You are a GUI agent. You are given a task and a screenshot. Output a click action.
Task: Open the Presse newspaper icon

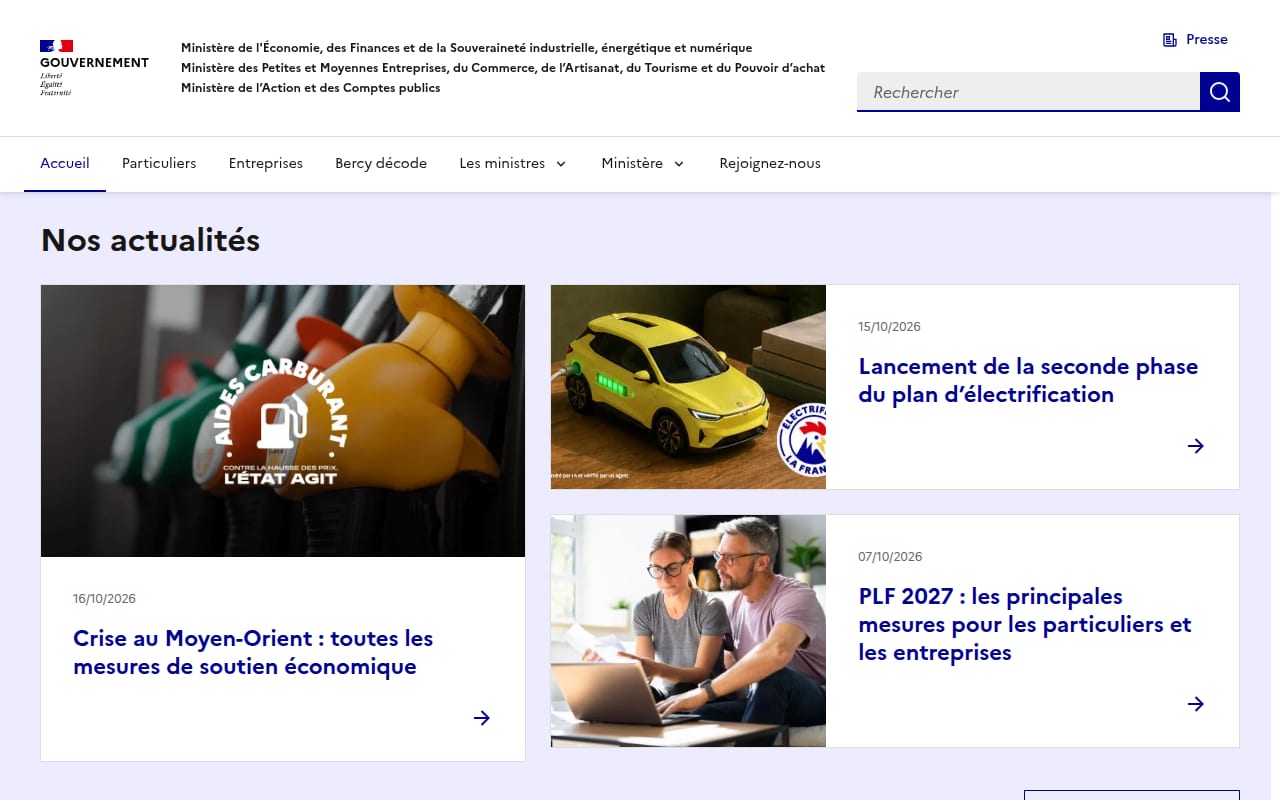click(1170, 40)
